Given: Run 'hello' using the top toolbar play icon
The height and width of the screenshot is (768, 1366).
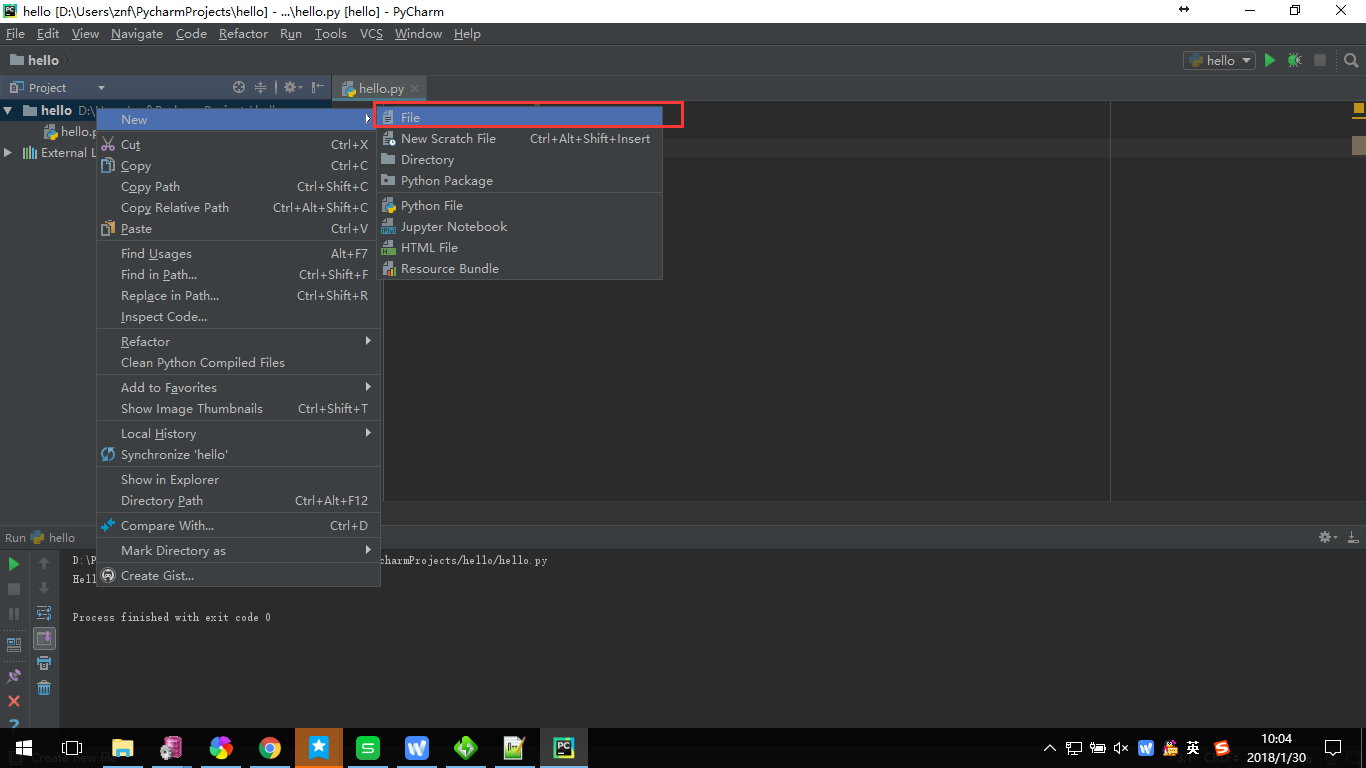Looking at the screenshot, I should [x=1270, y=60].
